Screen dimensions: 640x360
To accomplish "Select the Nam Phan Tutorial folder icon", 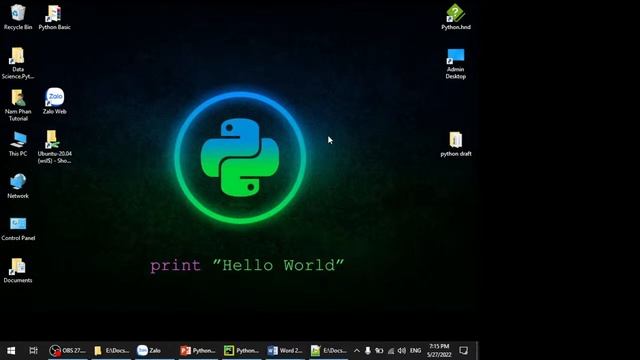I will 18,105.
